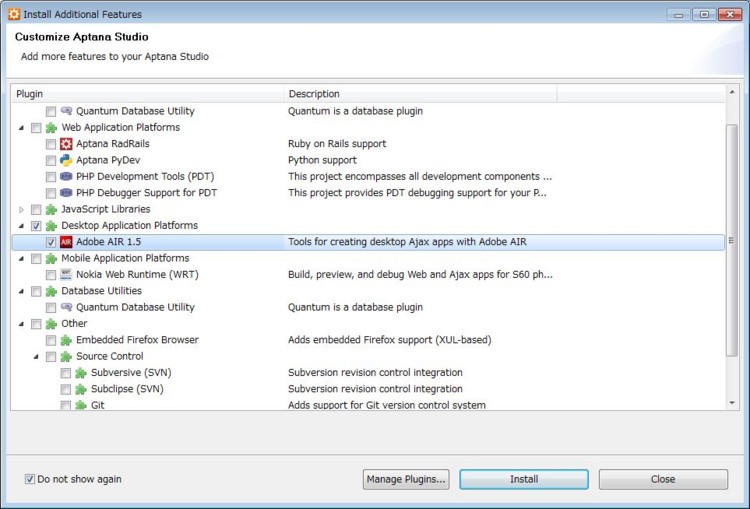Click 'Python support' description text

coord(322,160)
